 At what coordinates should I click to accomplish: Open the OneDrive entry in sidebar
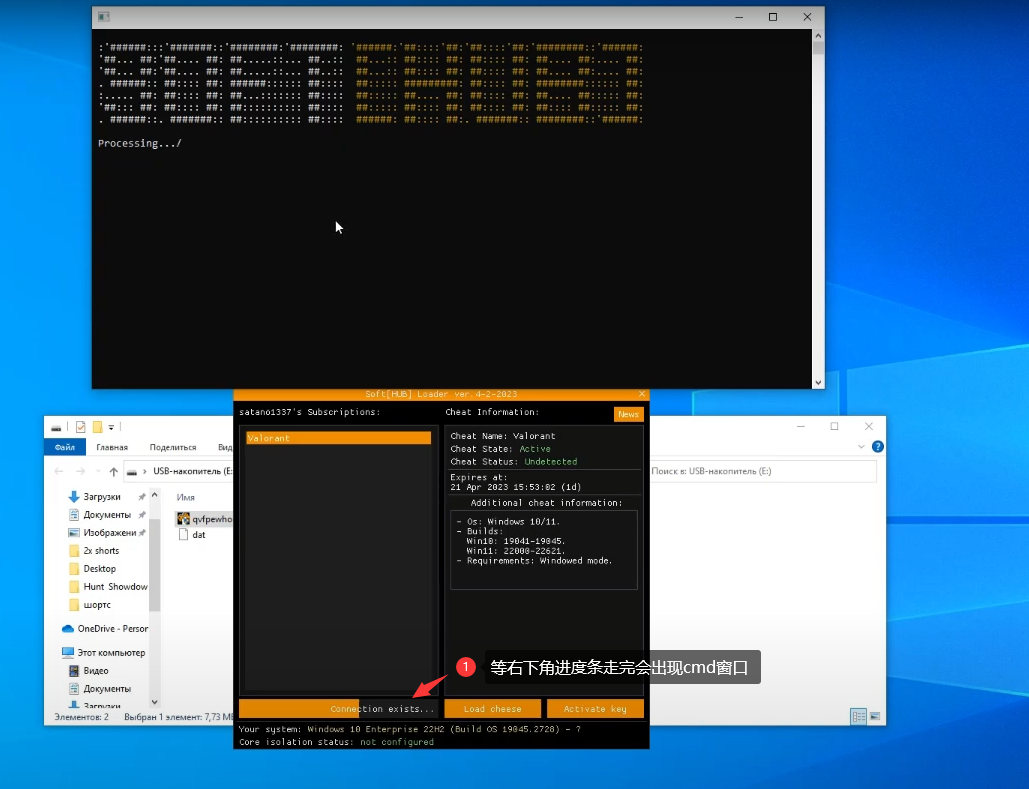coord(105,629)
